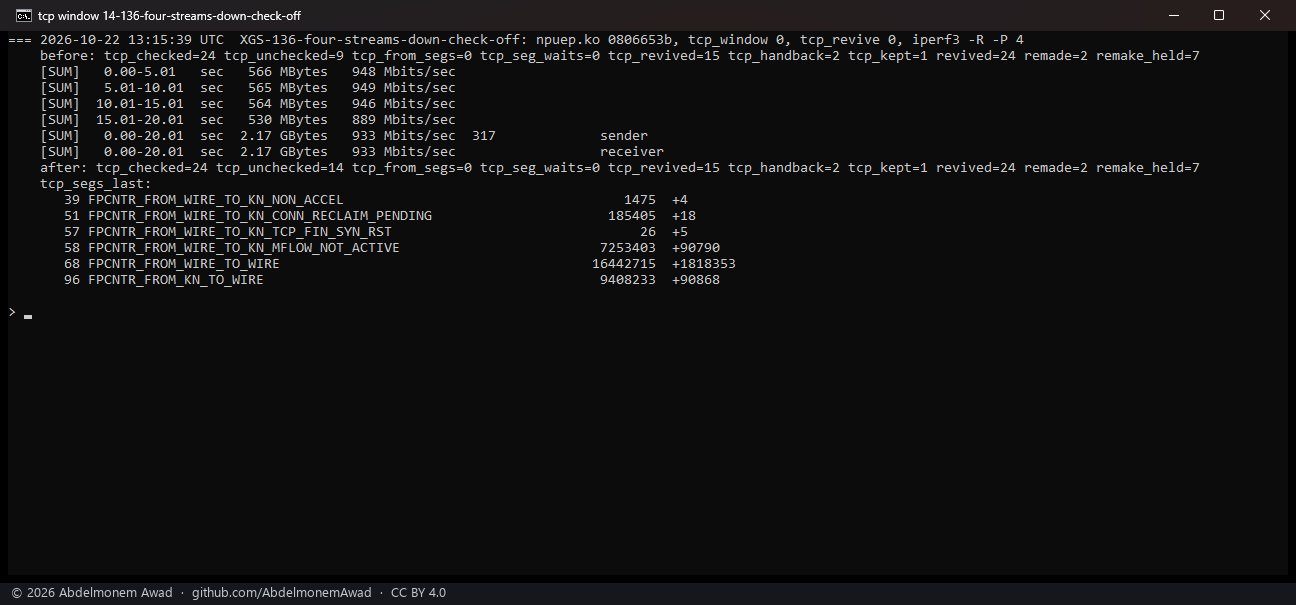
Task: Click '564 MBytes' in the 10.01-15.01 row
Action: [x=288, y=104]
